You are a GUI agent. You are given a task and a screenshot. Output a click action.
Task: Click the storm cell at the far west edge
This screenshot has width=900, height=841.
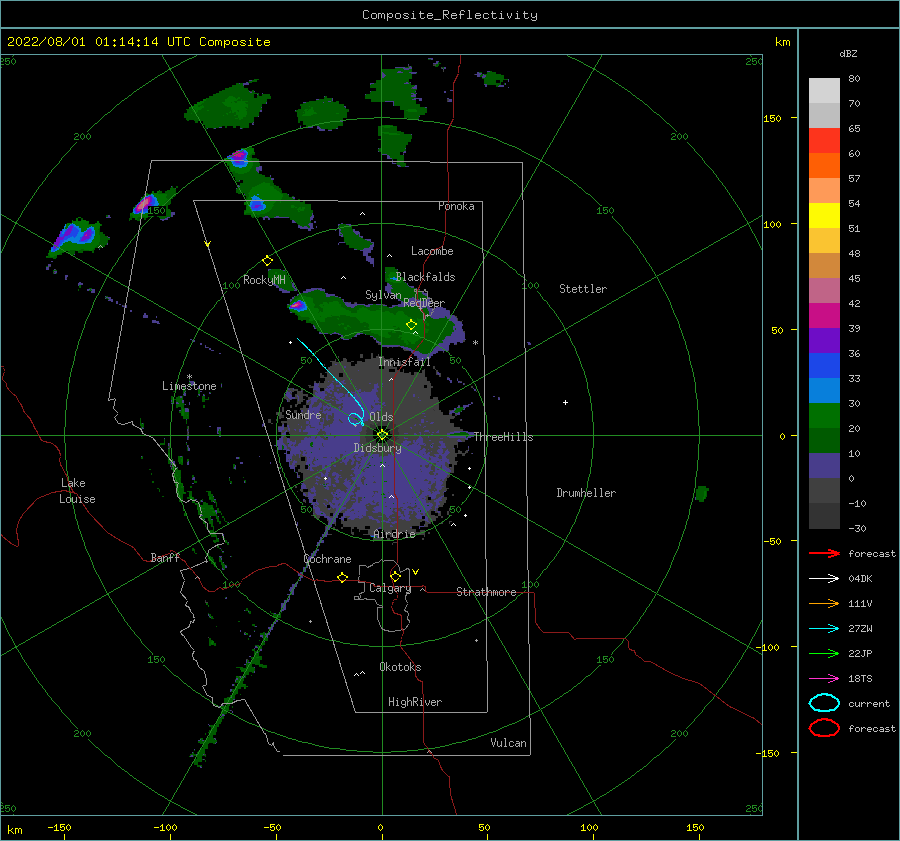point(76,236)
